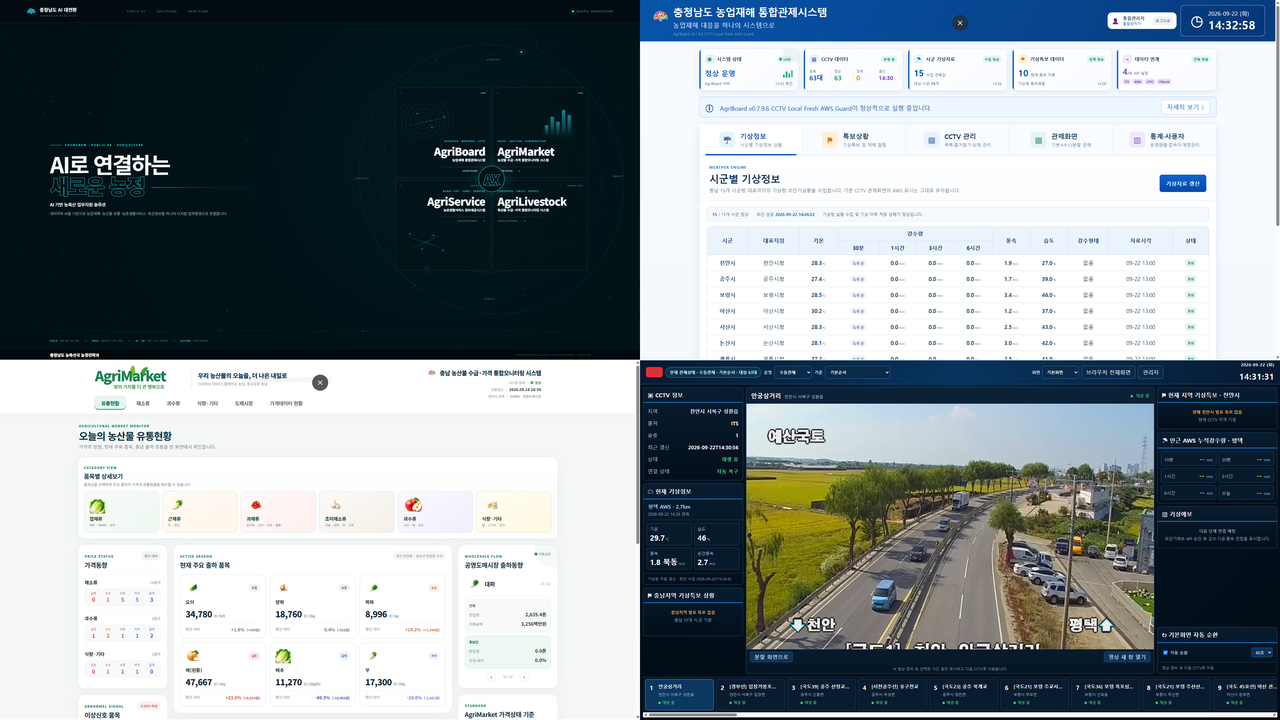Click the 배(원황) pear product icon
Screen dimensions: 1280x720
[x=194, y=656]
